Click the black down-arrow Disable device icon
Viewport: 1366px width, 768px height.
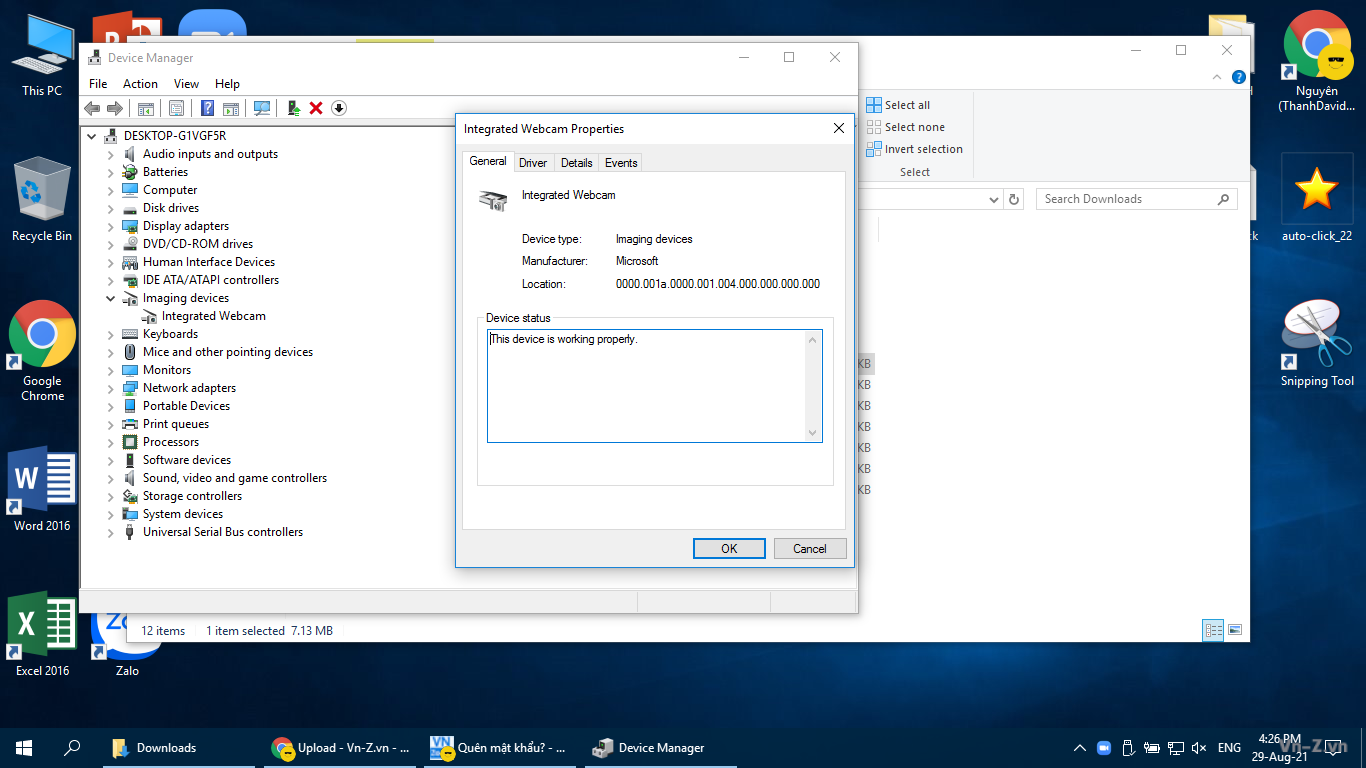click(x=339, y=108)
